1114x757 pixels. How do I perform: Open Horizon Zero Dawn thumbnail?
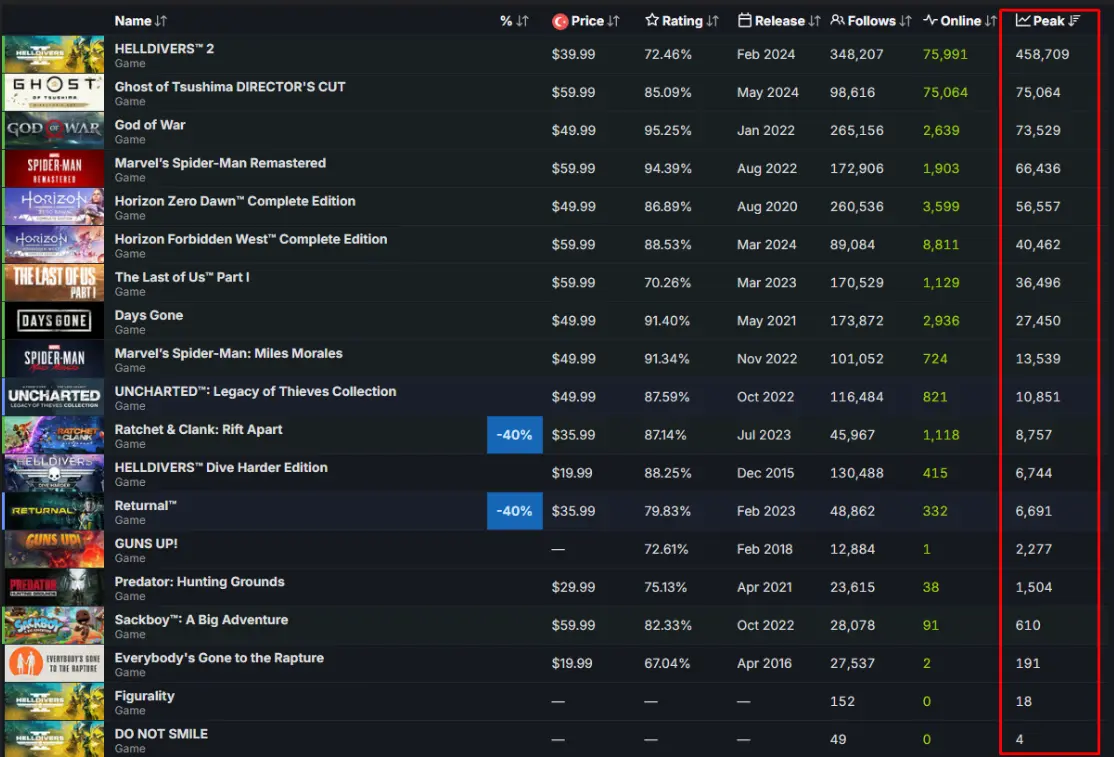pyautogui.click(x=54, y=207)
